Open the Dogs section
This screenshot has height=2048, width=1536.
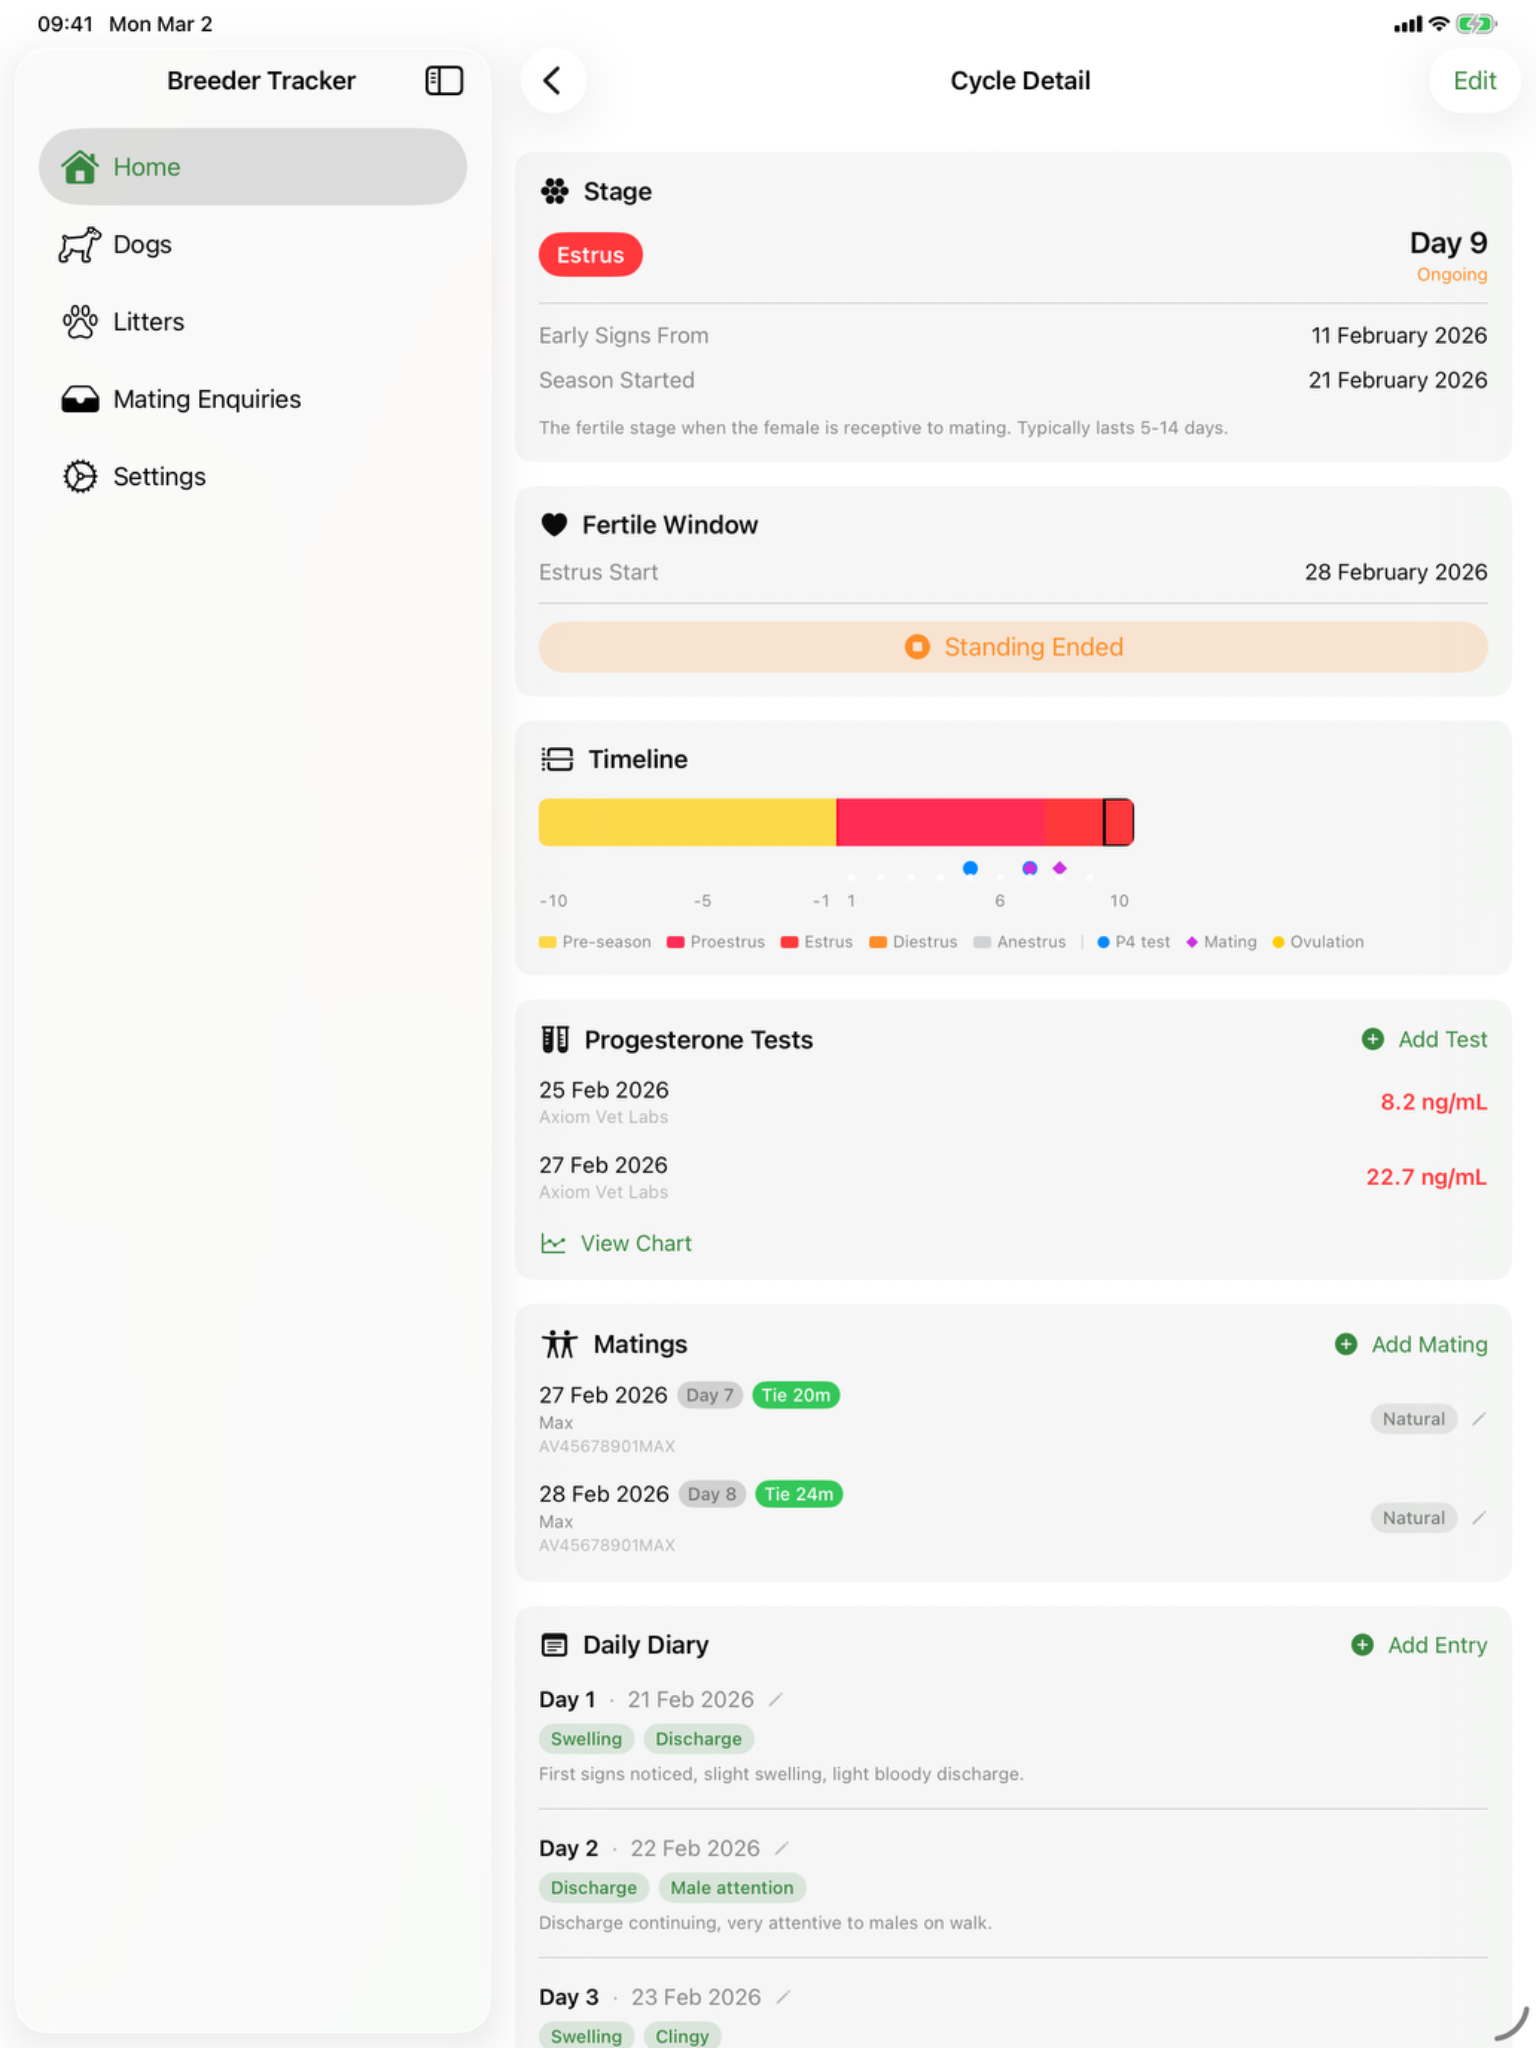[142, 245]
